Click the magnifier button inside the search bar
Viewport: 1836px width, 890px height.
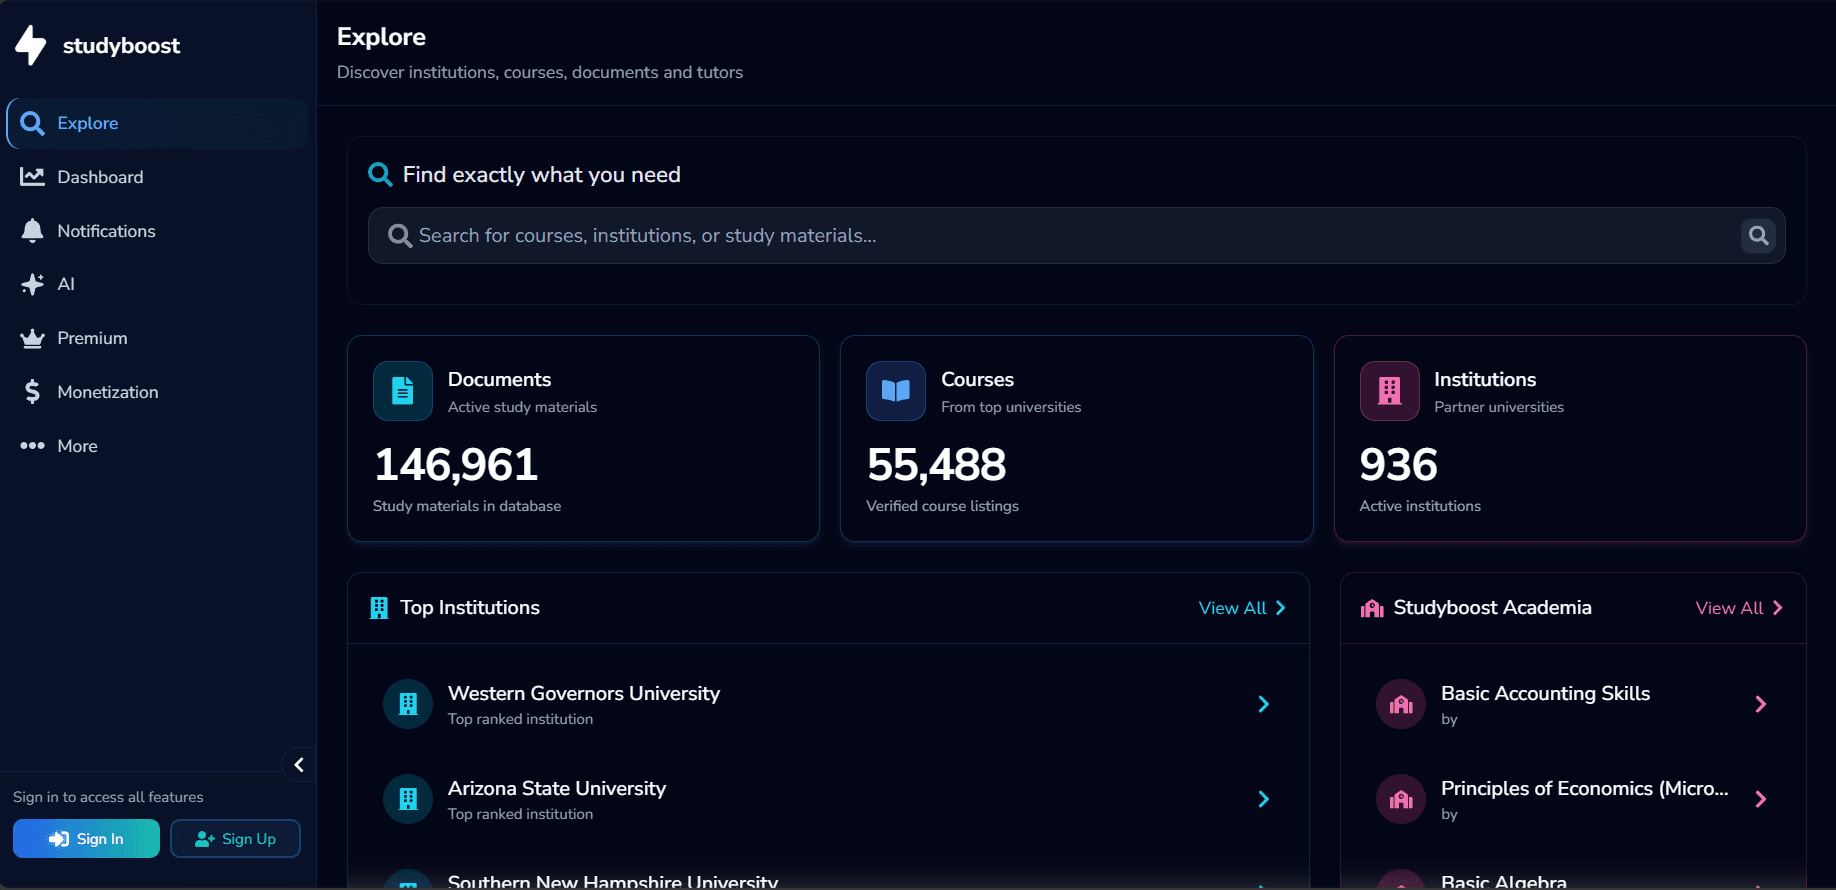pyautogui.click(x=1758, y=236)
